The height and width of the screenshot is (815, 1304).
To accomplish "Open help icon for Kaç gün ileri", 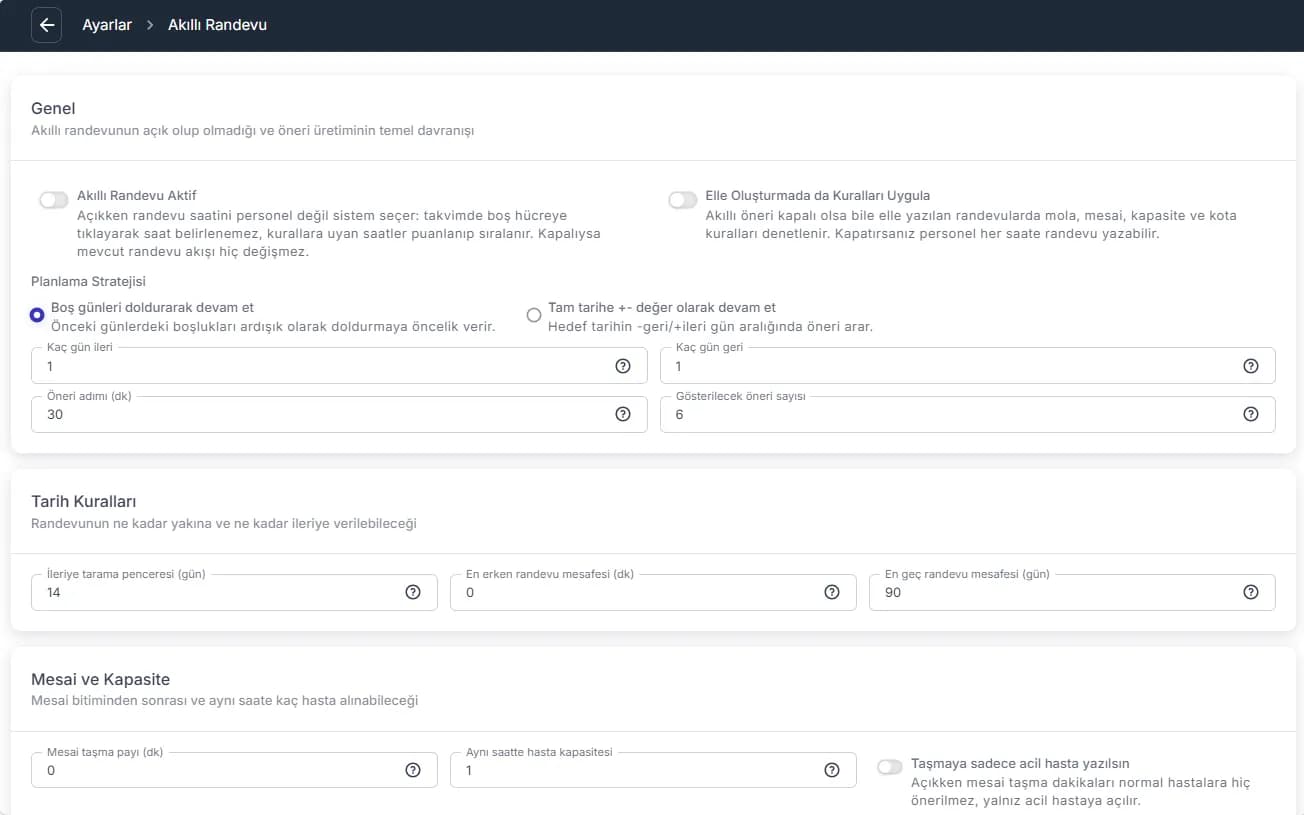I will pos(623,366).
